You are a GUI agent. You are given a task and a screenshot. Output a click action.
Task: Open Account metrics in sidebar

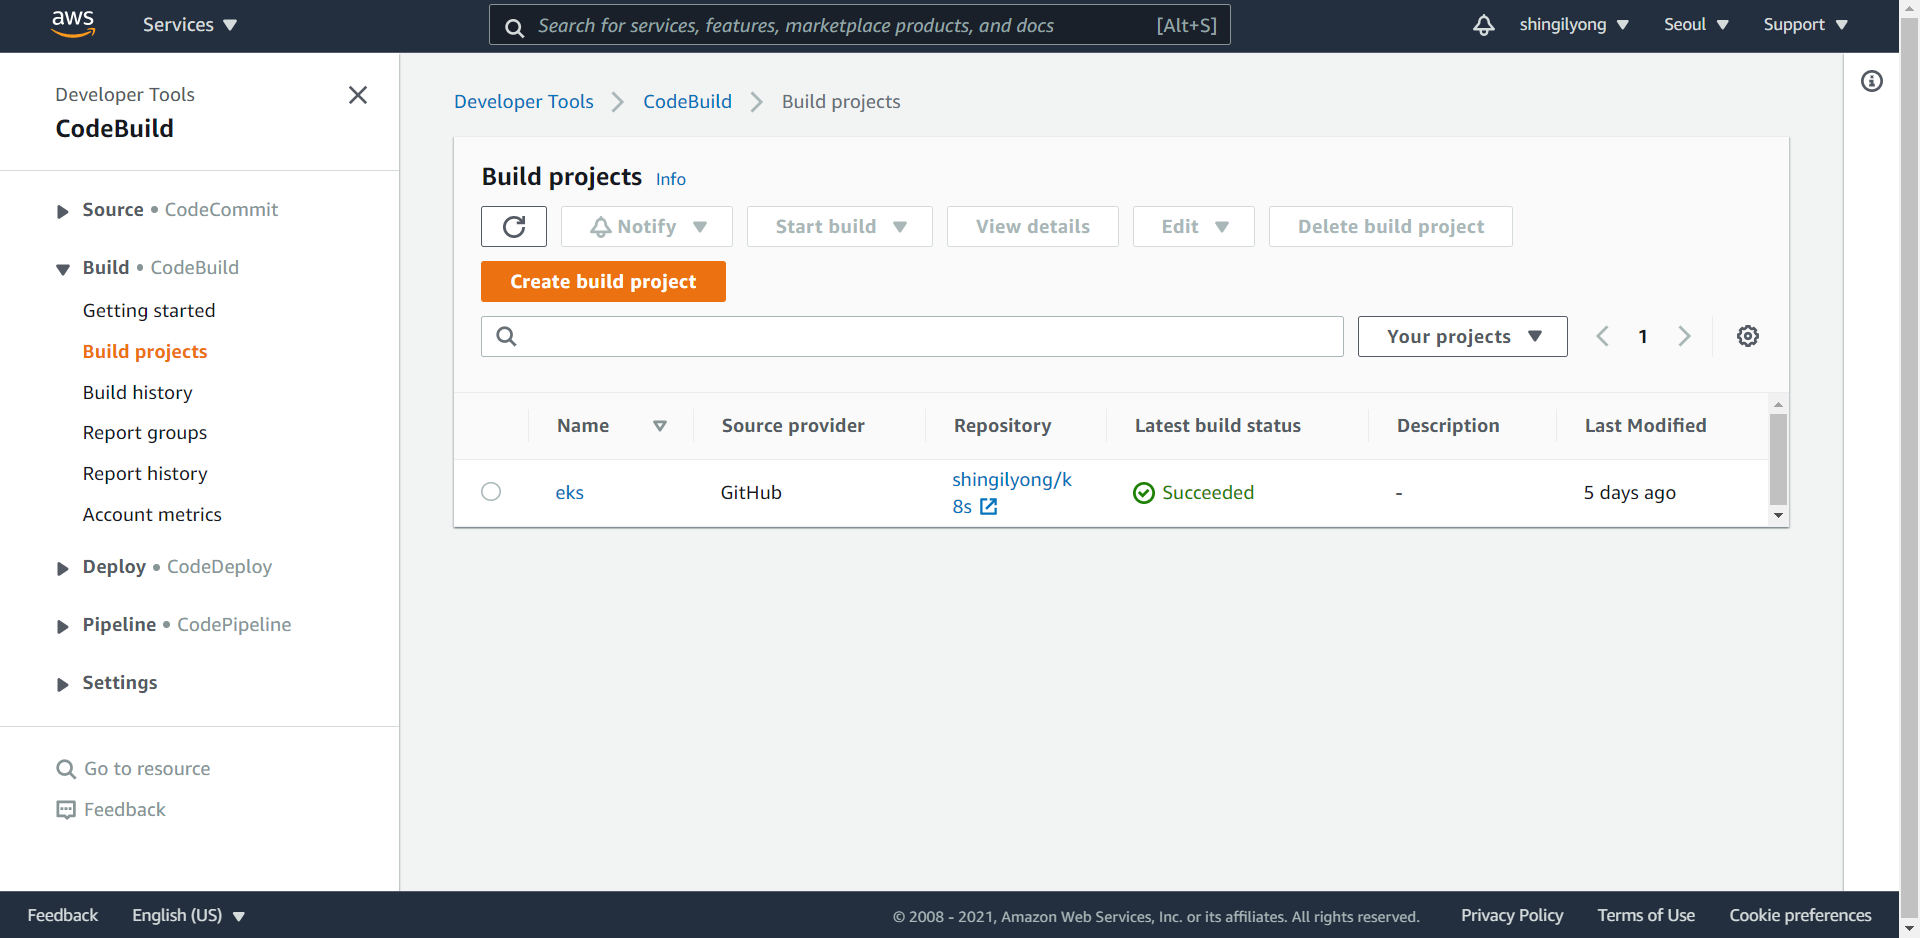click(152, 515)
